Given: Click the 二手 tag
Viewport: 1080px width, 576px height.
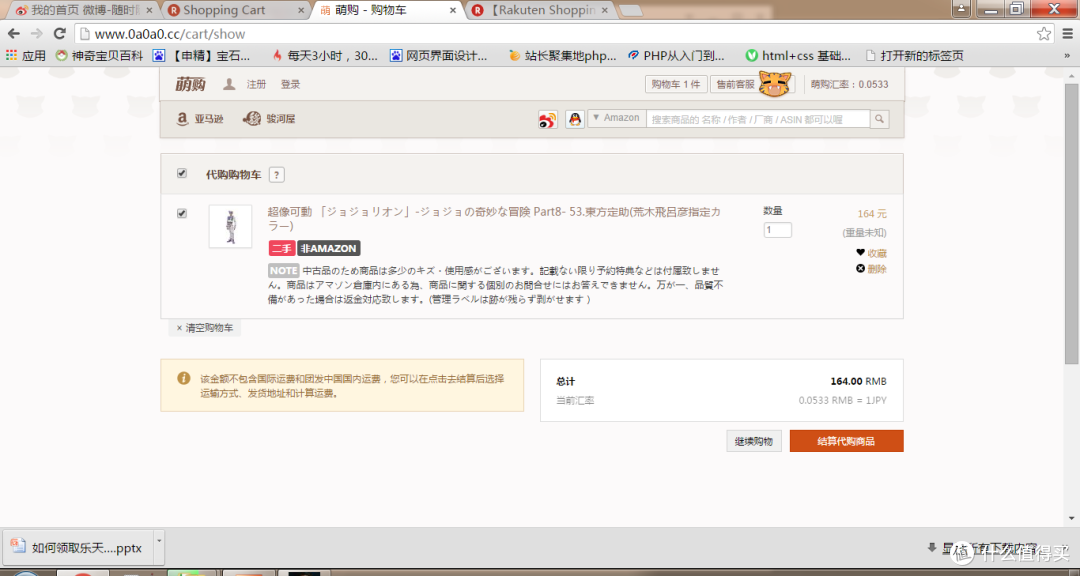Looking at the screenshot, I should 282,249.
